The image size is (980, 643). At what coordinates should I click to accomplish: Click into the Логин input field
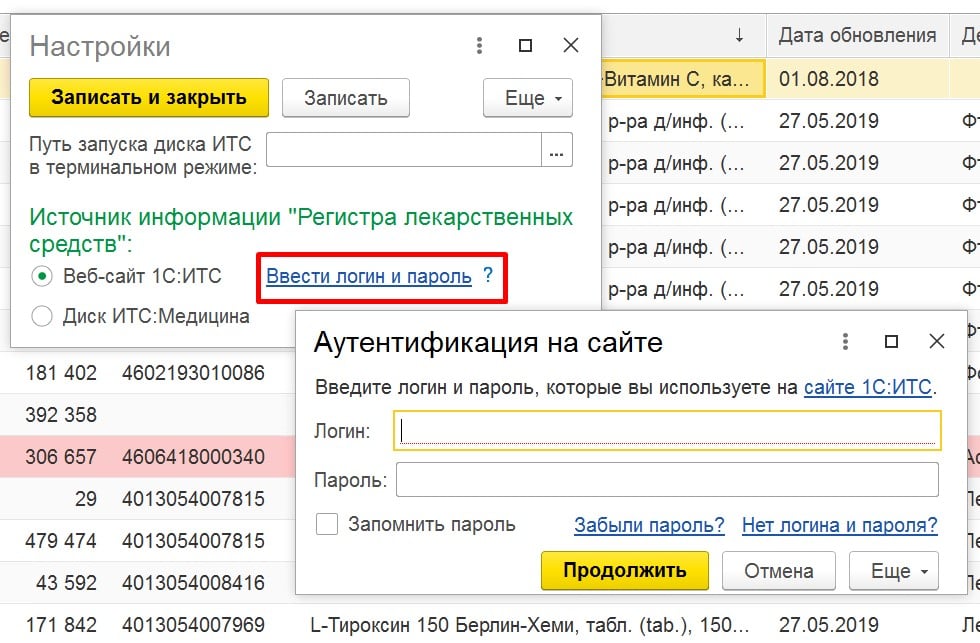pos(667,431)
